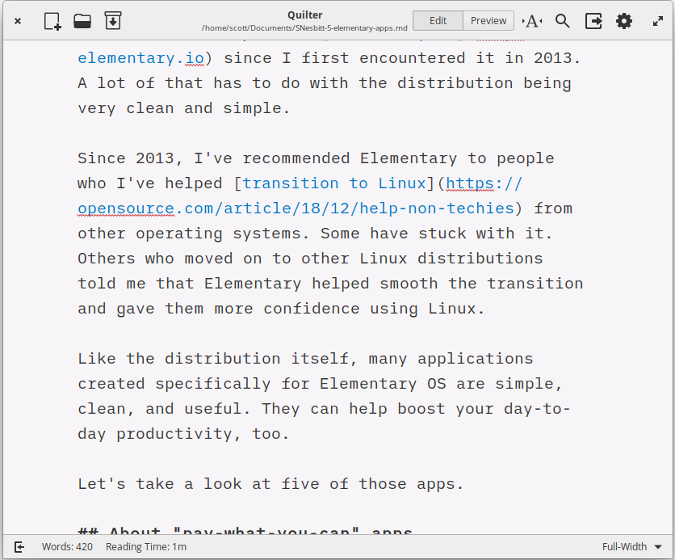This screenshot has height=560, width=675.
Task: Click the Words: 420 counter
Action: (x=67, y=547)
